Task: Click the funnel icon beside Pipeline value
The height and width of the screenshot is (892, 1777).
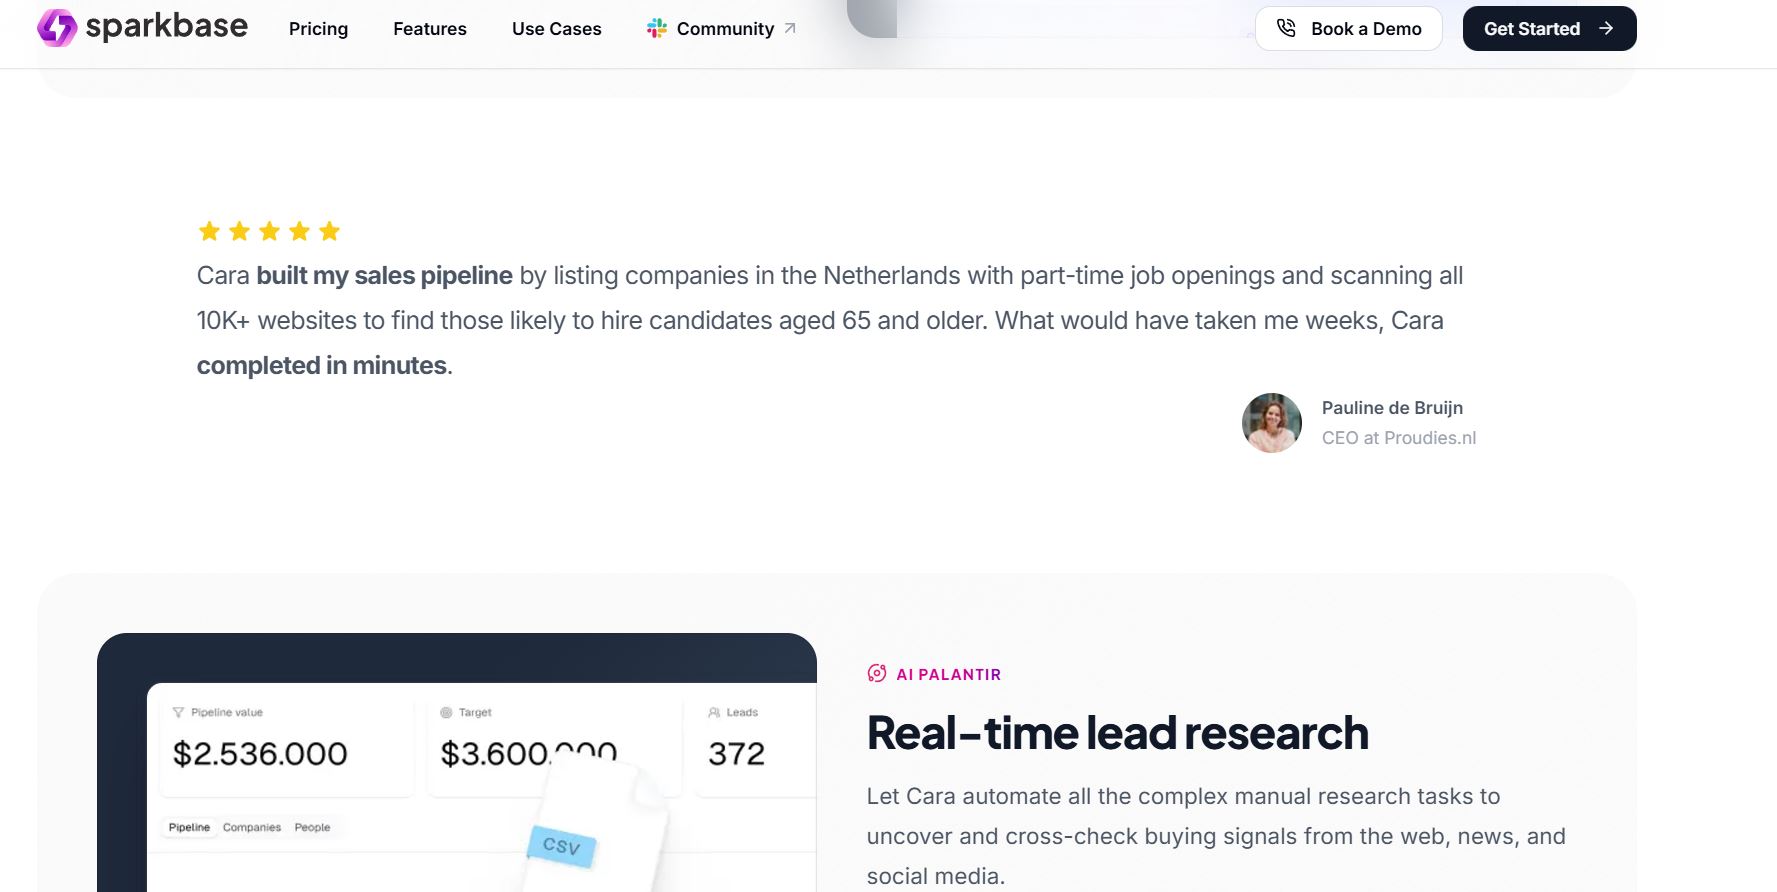Action: pyautogui.click(x=178, y=712)
